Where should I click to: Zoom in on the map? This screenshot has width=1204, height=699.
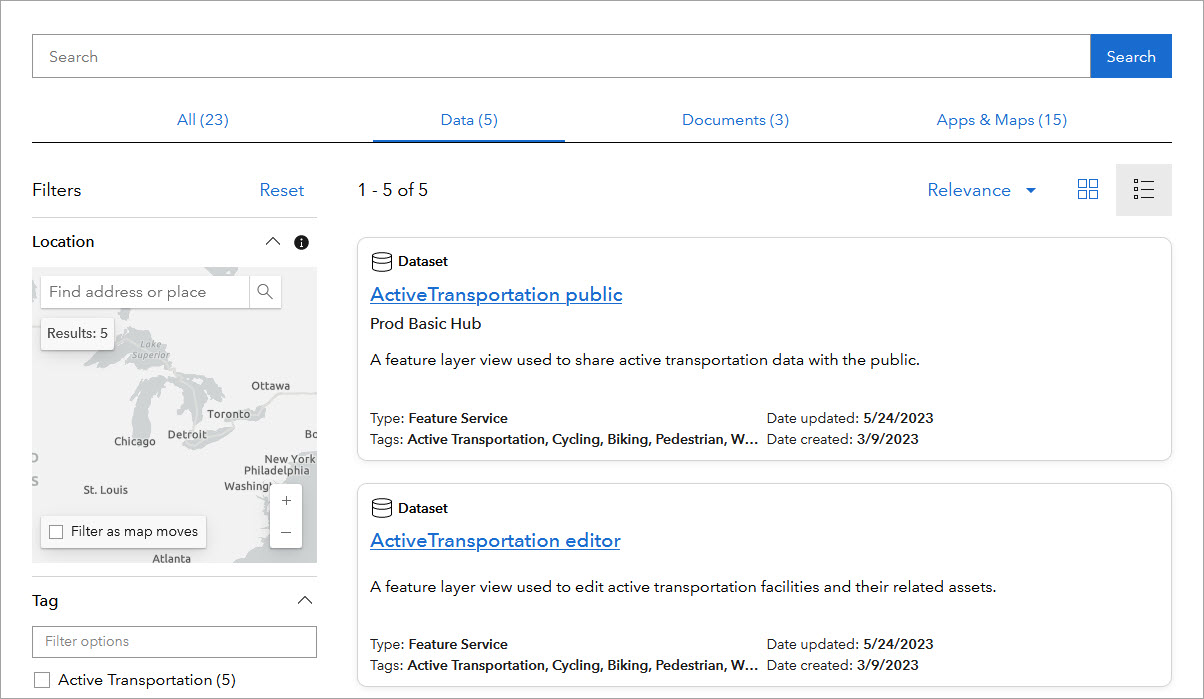[x=286, y=501]
